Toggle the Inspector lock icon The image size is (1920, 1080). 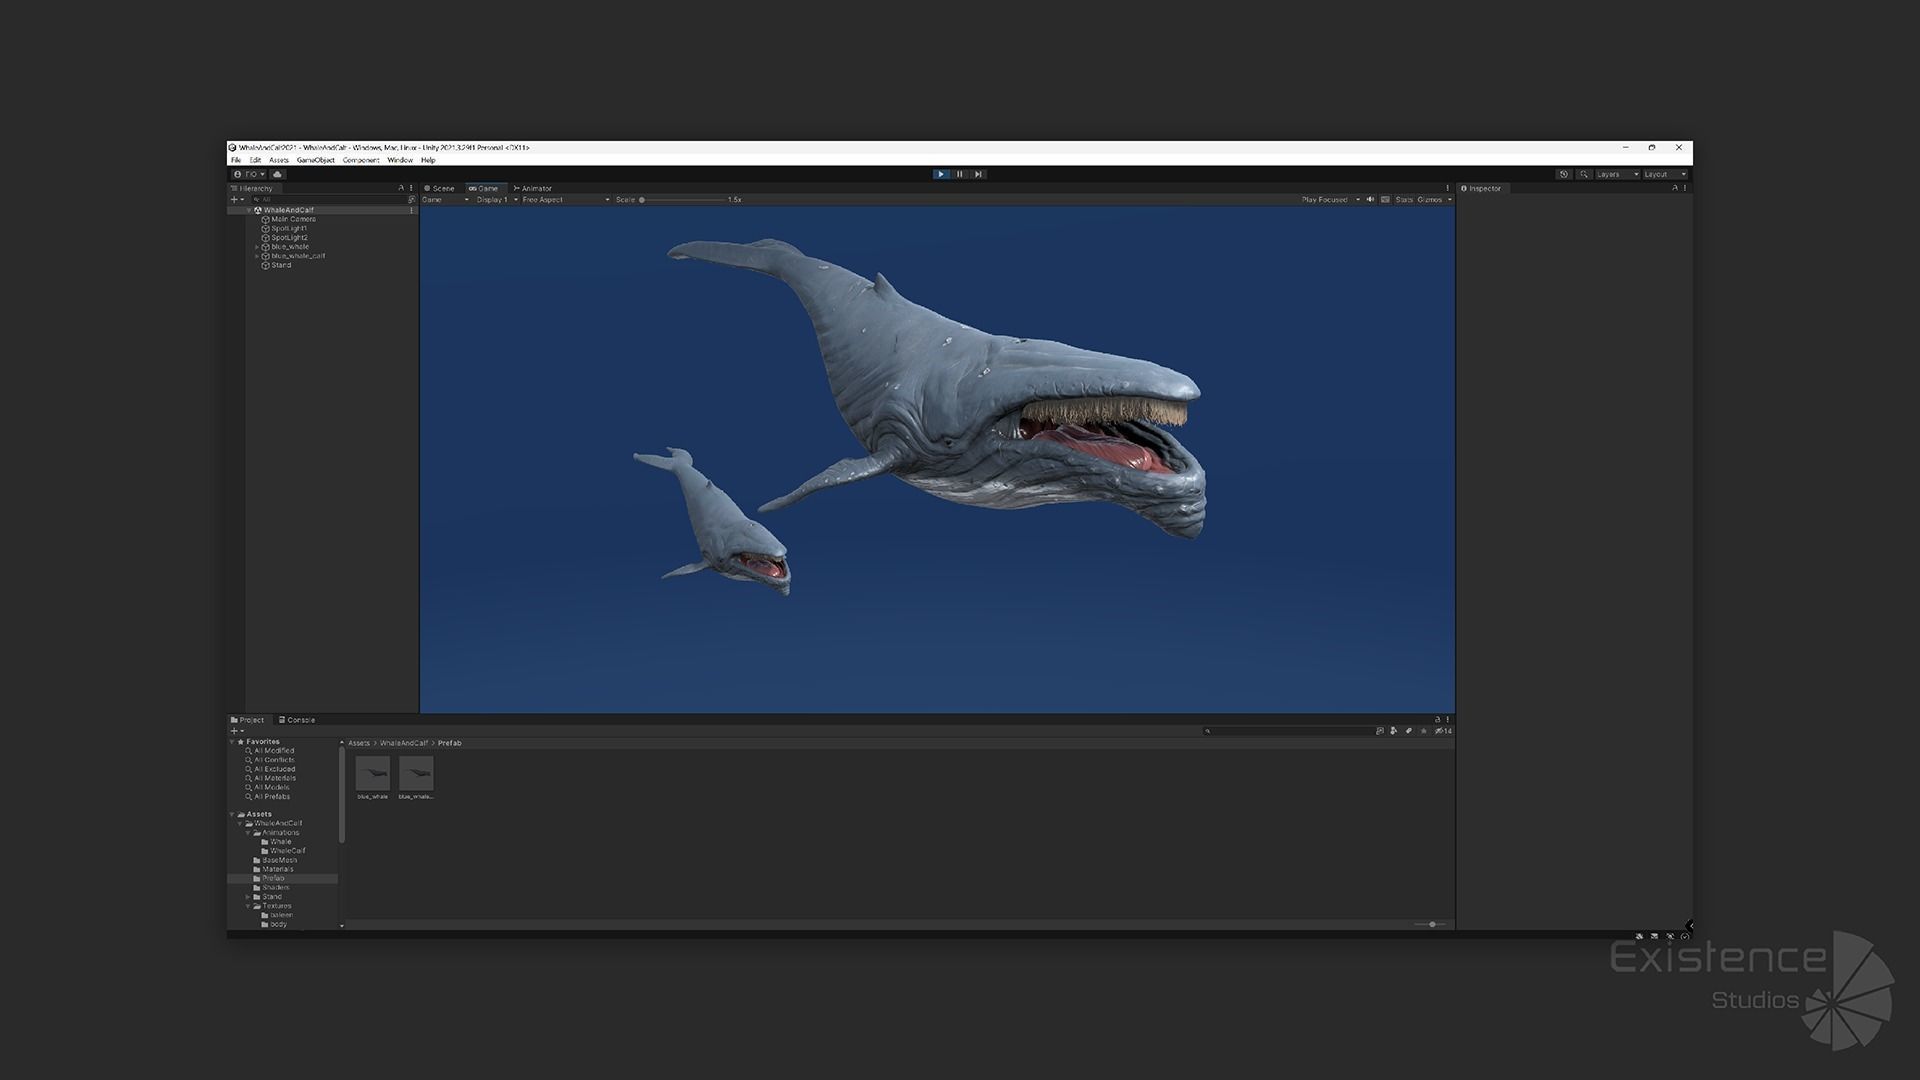pyautogui.click(x=1675, y=188)
